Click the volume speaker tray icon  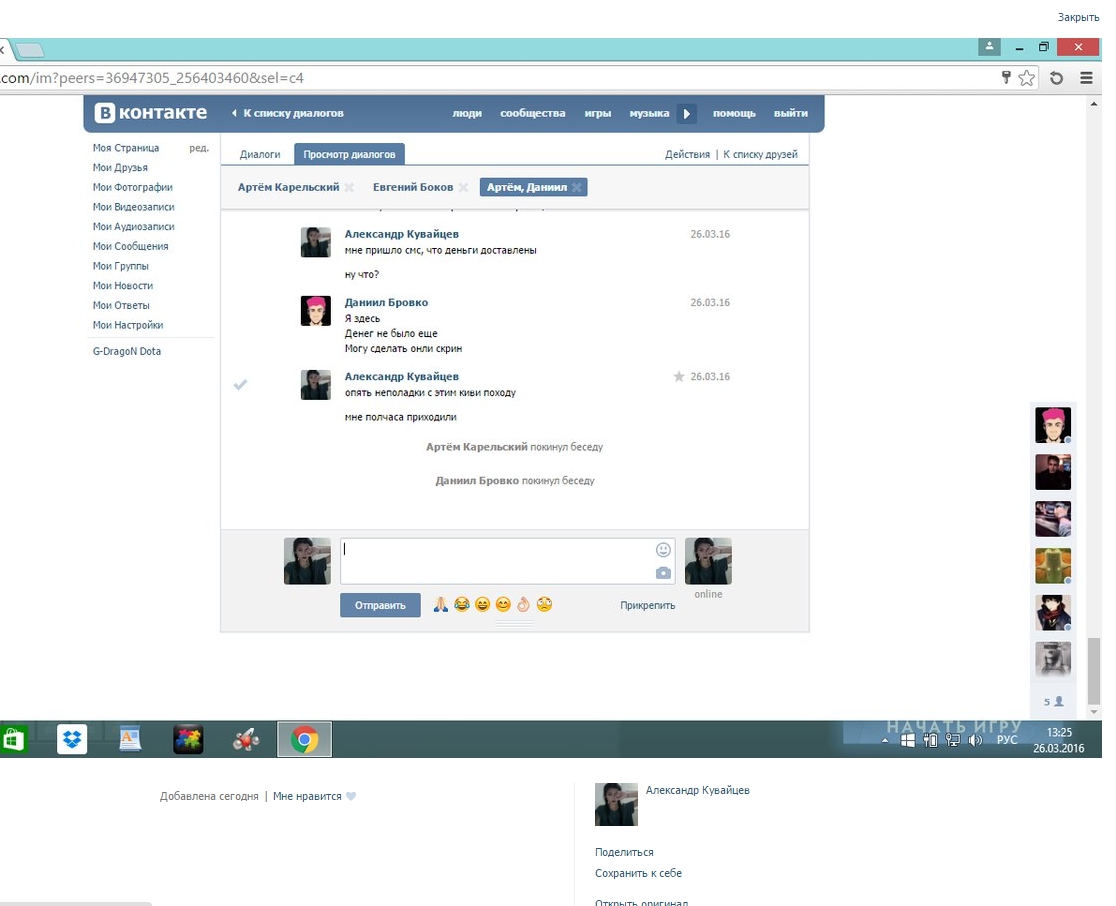click(975, 740)
